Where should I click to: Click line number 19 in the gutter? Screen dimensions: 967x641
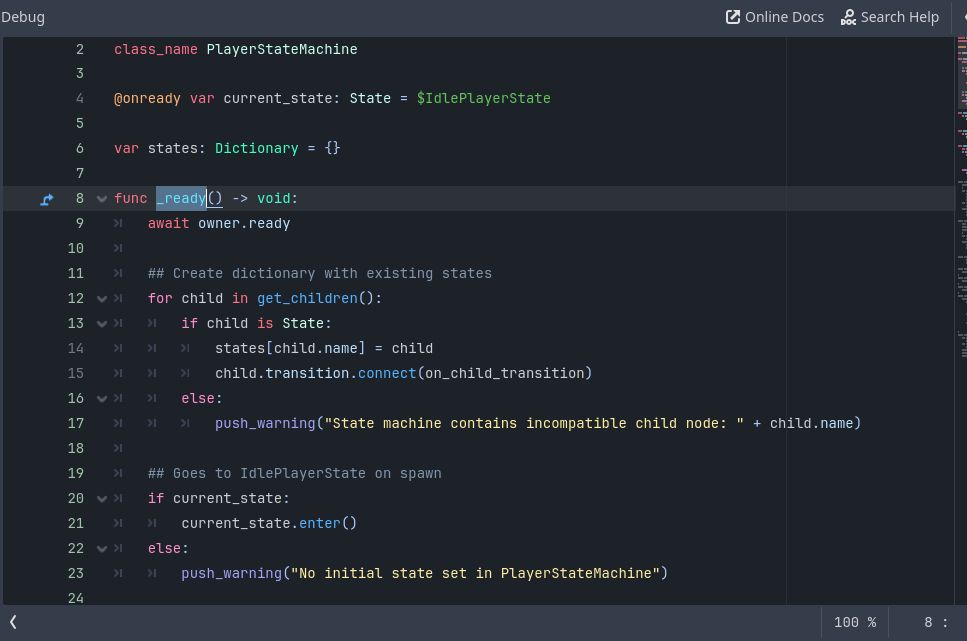75,473
